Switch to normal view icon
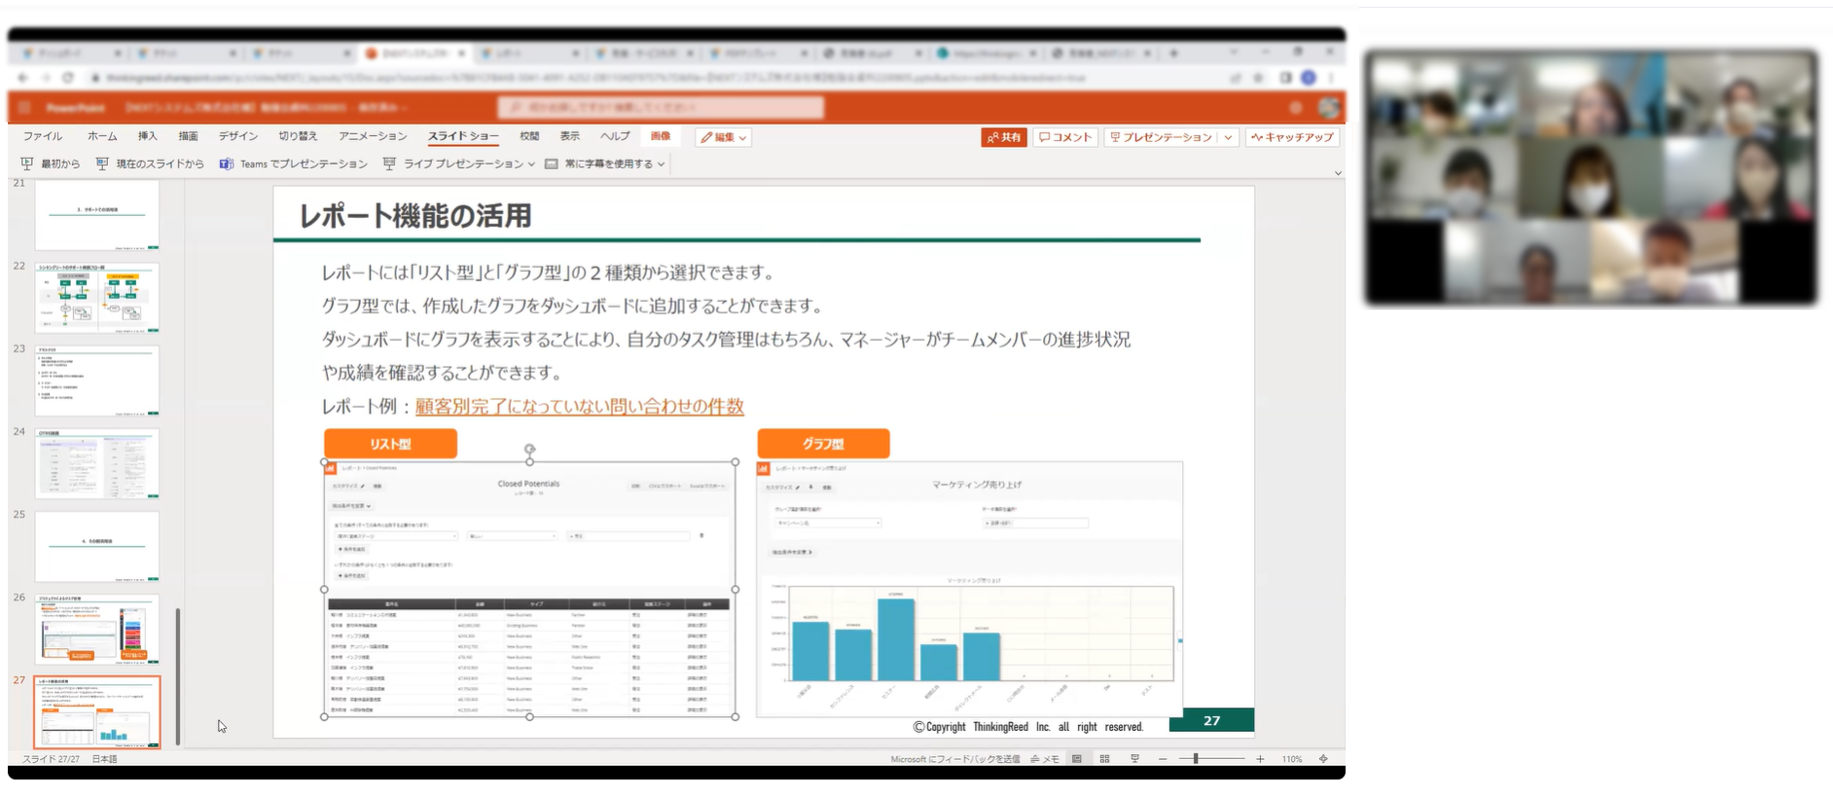 tap(1077, 759)
